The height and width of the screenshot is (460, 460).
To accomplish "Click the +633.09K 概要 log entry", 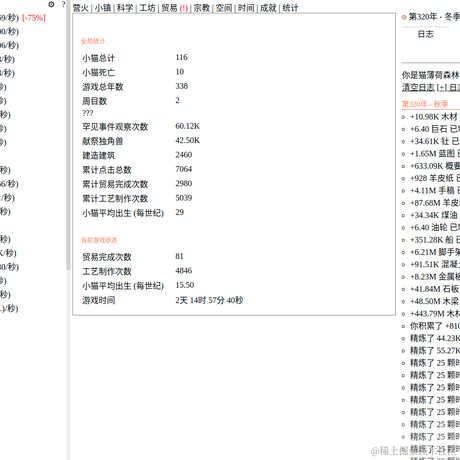I will coord(435,166).
